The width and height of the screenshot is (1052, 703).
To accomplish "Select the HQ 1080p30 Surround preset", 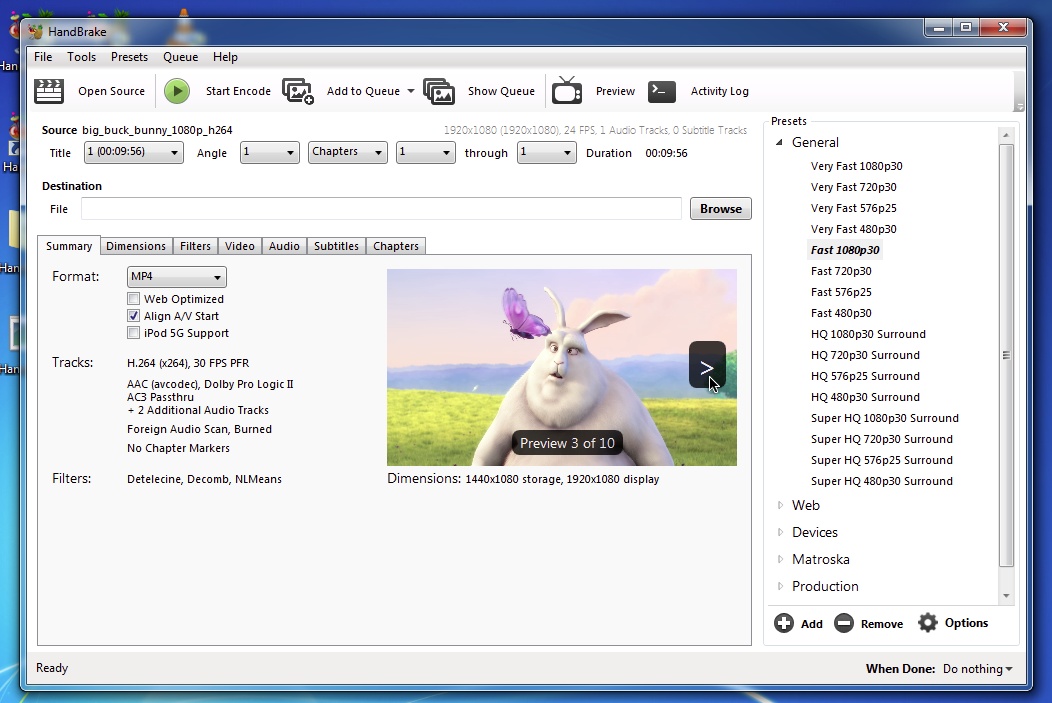I will pyautogui.click(x=868, y=334).
